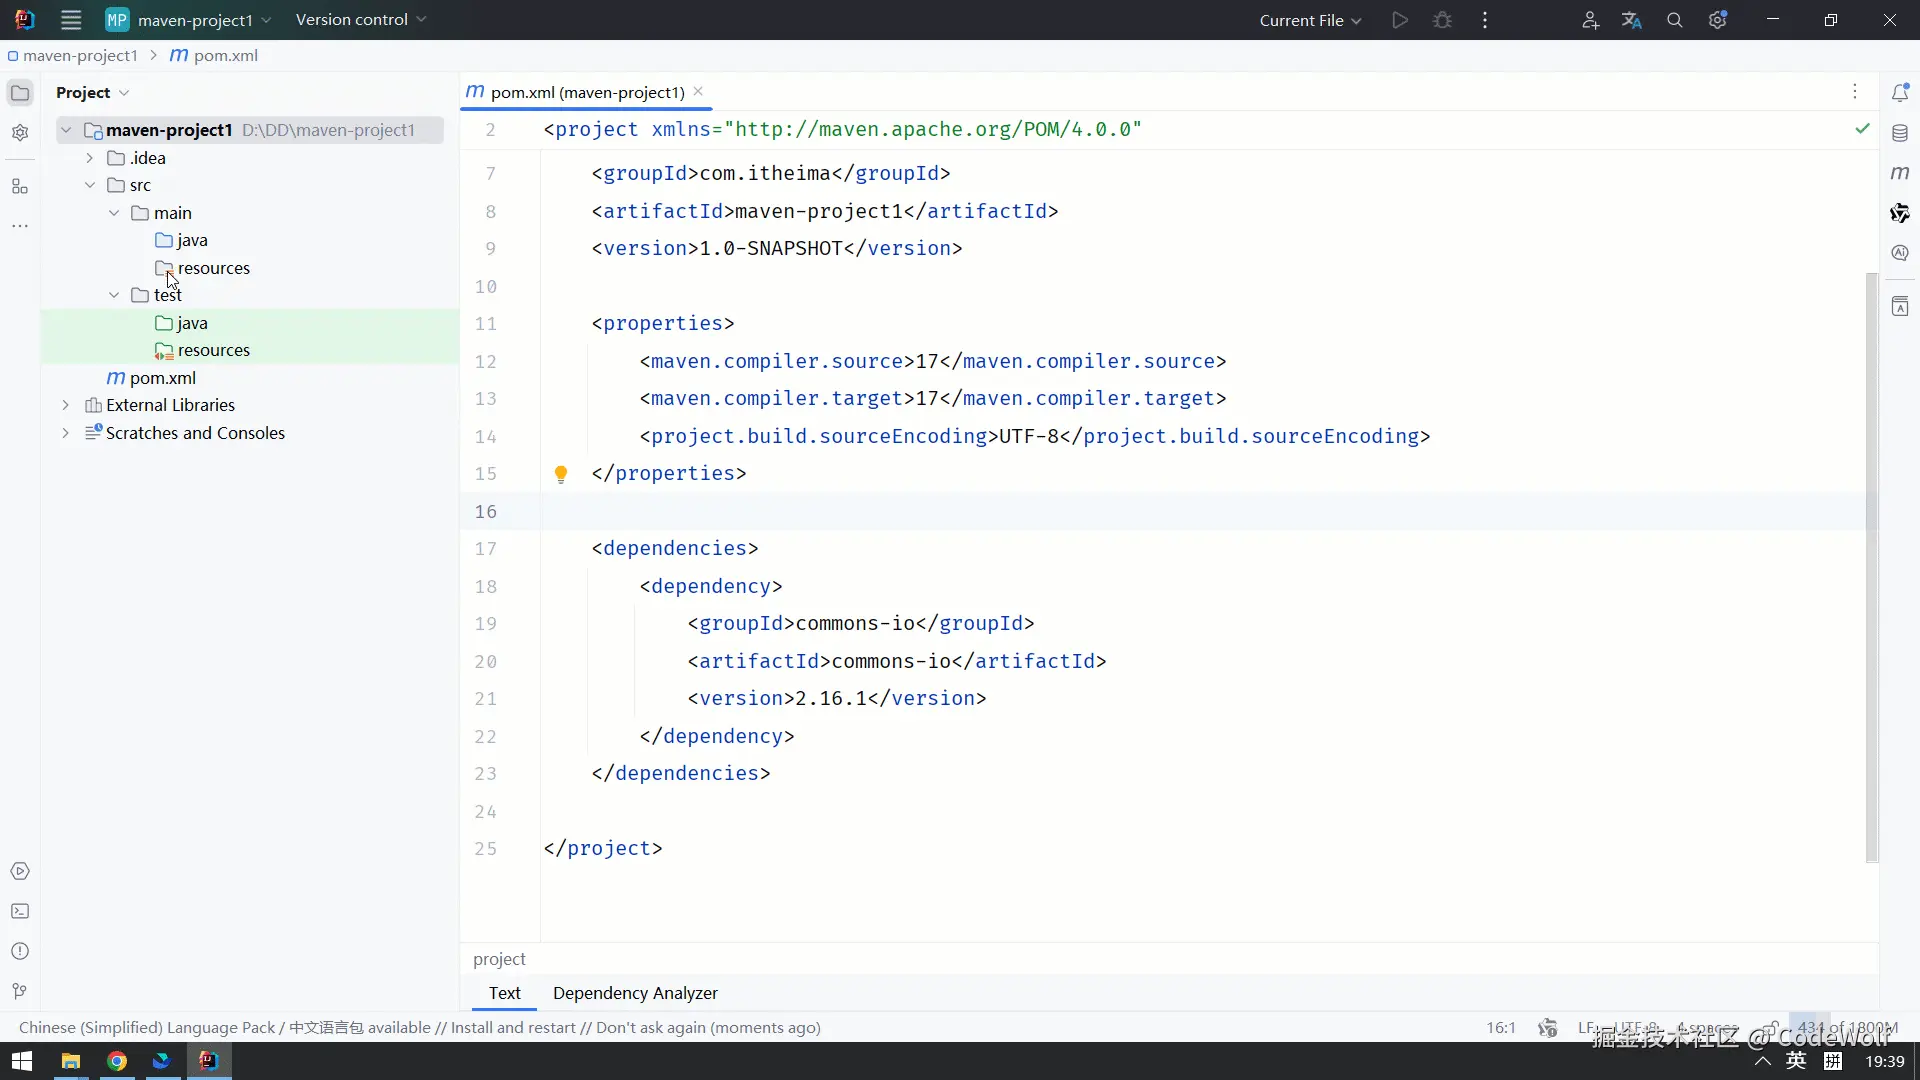Click the editor vertical scrollbar
The image size is (1920, 1080).
click(x=1872, y=565)
